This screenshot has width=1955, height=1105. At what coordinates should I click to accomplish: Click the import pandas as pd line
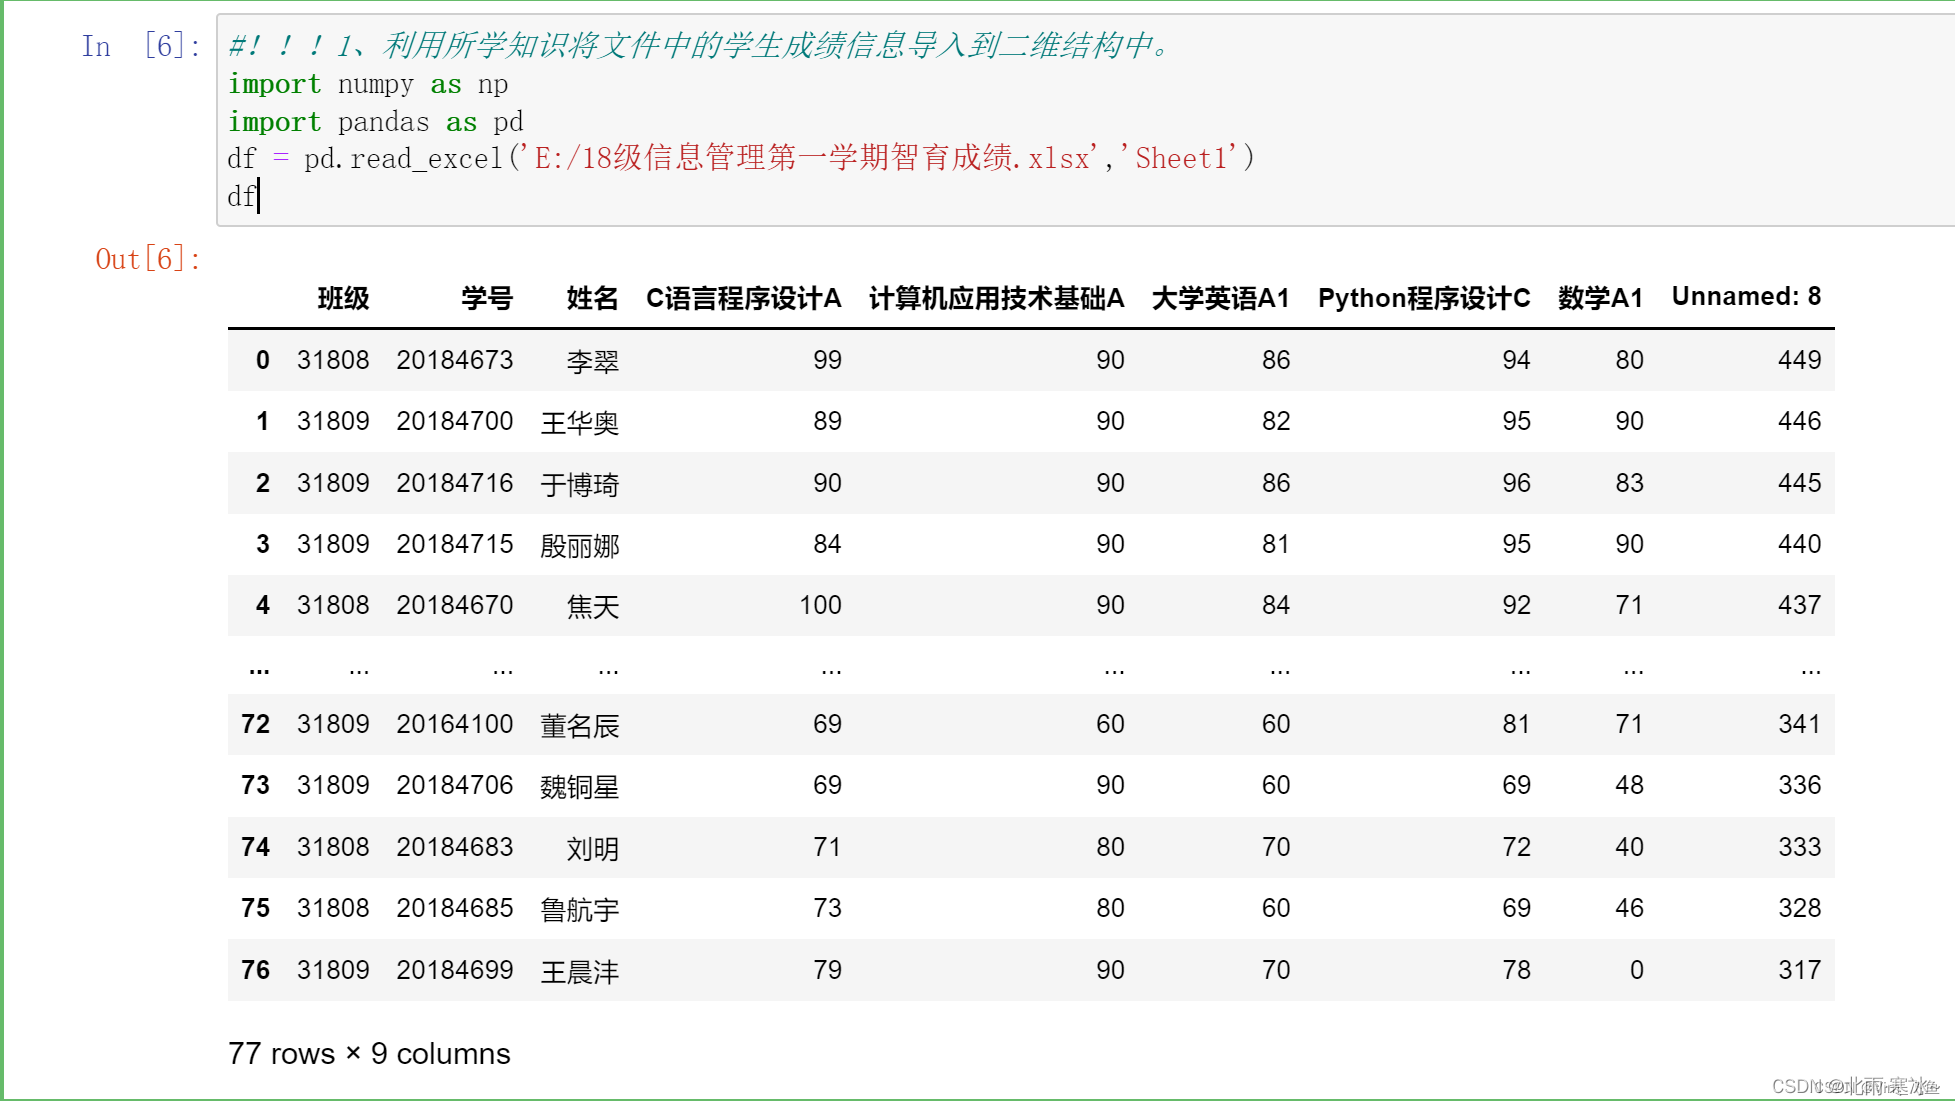(x=375, y=122)
